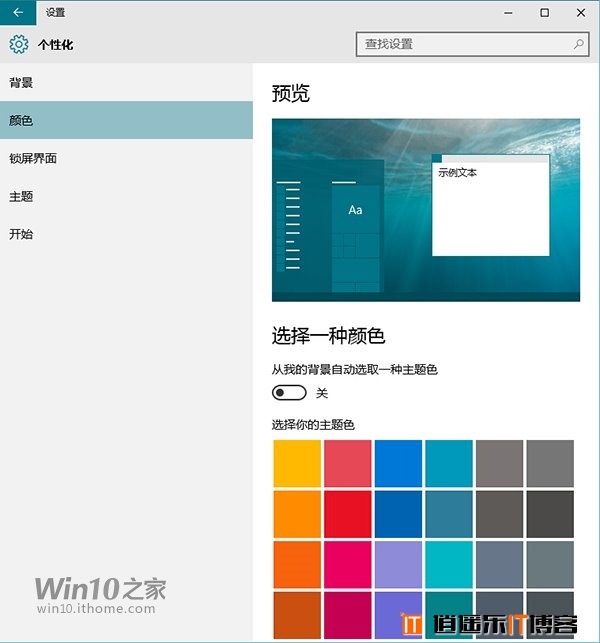600x643 pixels.
Task: Open the 背景 settings page
Action: [126, 83]
